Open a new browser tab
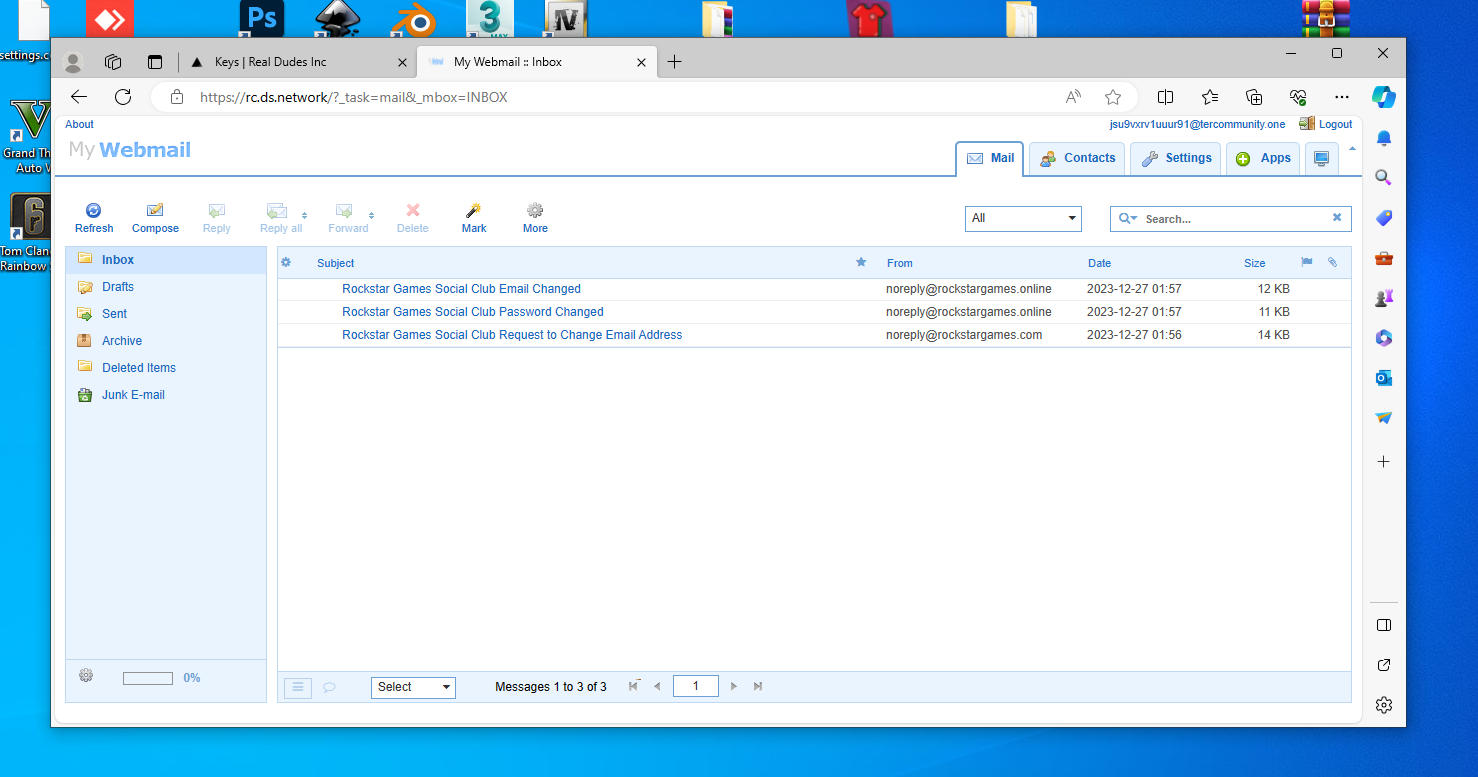This screenshot has height=777, width=1478. click(674, 62)
